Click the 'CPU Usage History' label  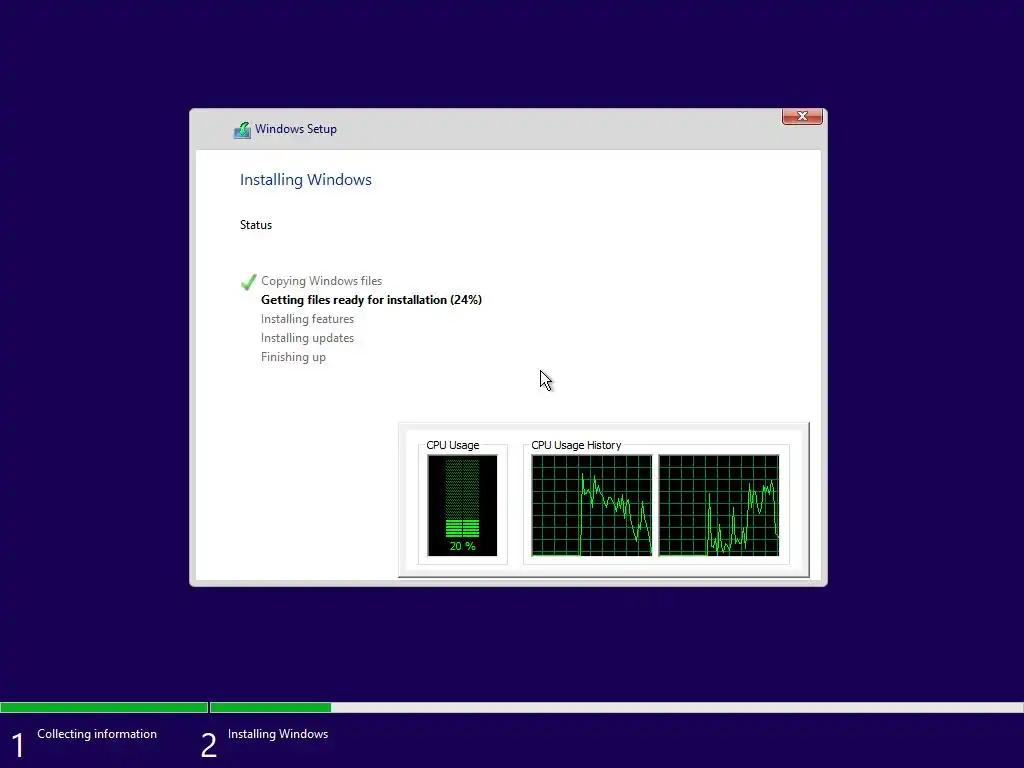coord(576,445)
